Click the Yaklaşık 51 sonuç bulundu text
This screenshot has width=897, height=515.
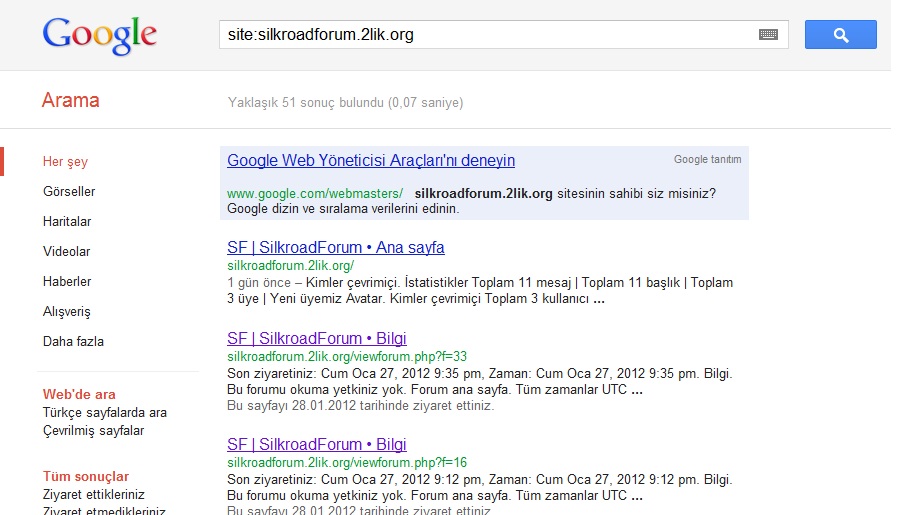346,102
